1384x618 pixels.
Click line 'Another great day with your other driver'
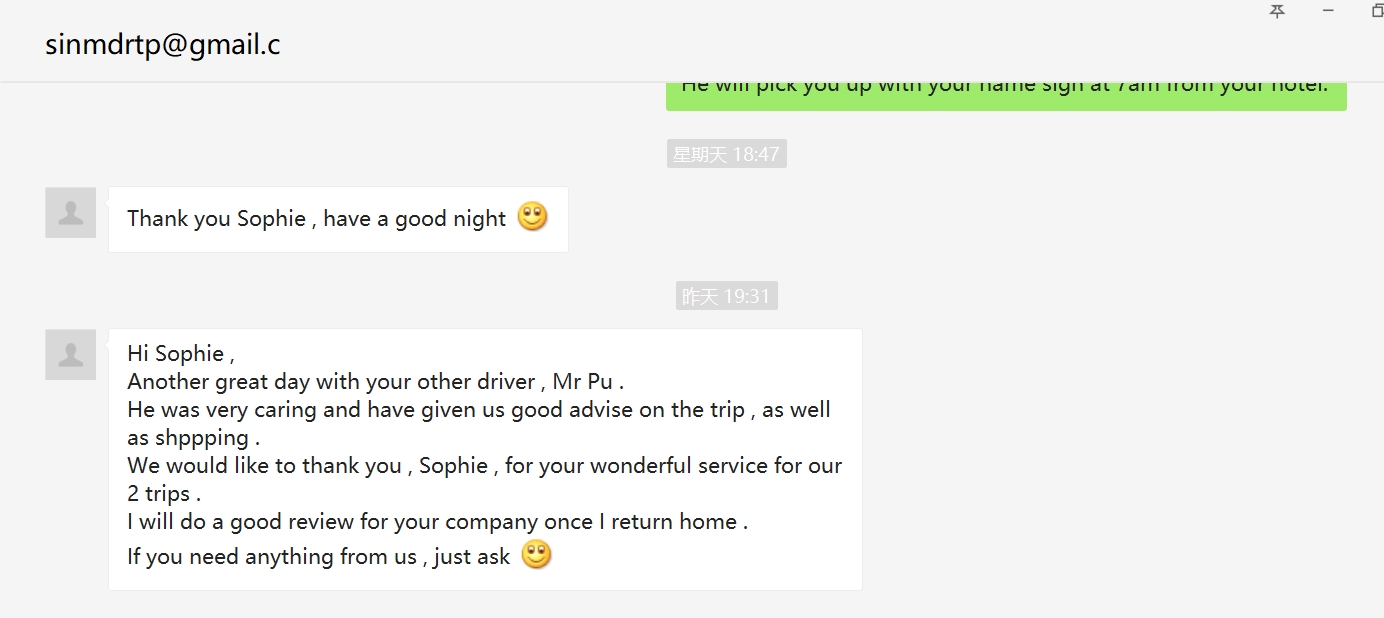[375, 381]
